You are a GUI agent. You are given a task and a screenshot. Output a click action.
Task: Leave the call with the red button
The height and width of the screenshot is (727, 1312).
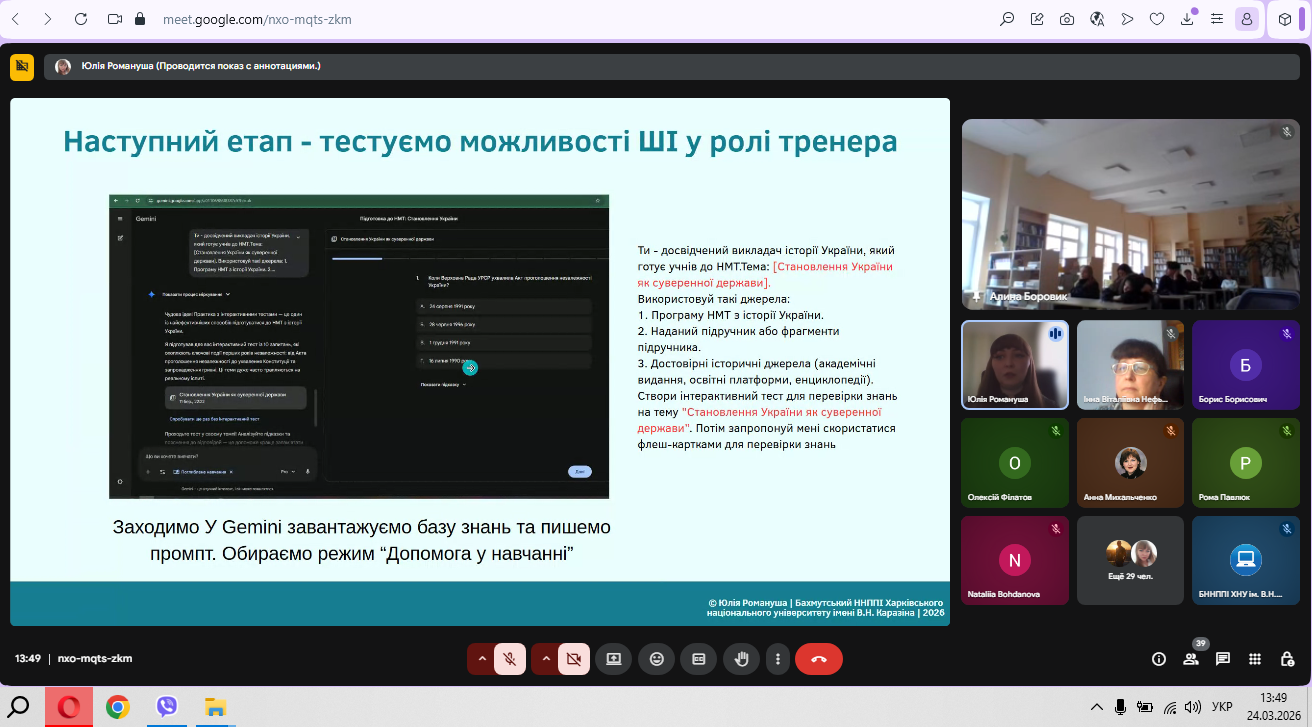point(818,659)
